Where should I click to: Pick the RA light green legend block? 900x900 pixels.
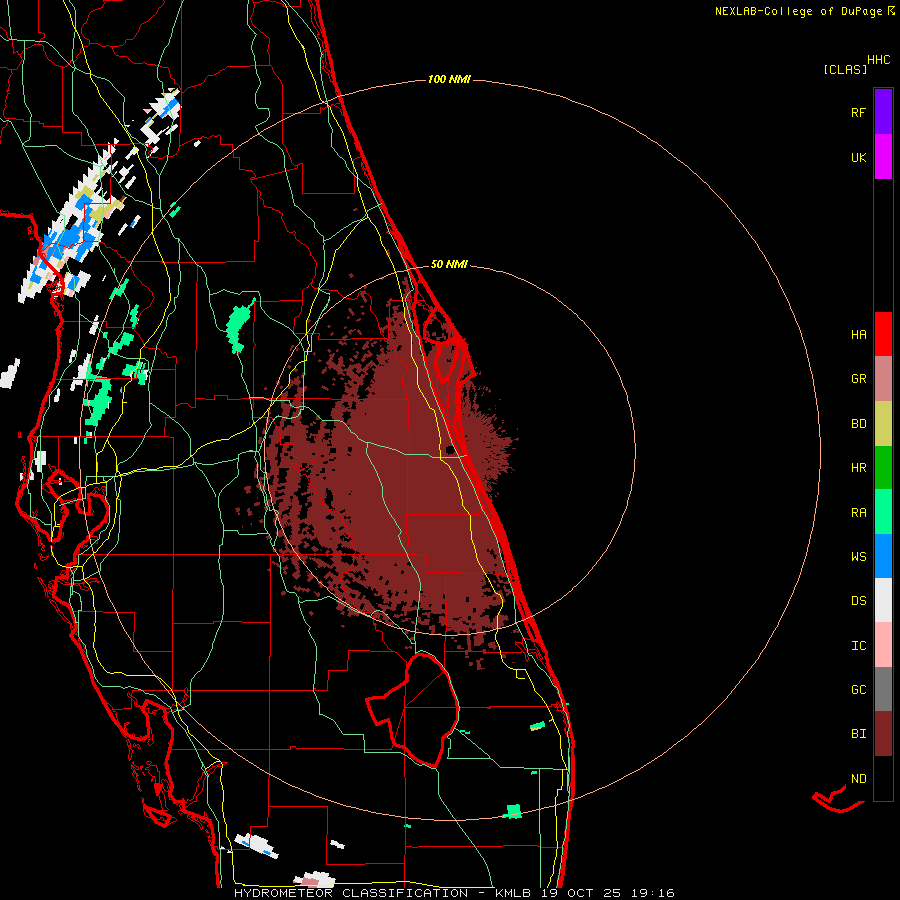click(x=883, y=512)
